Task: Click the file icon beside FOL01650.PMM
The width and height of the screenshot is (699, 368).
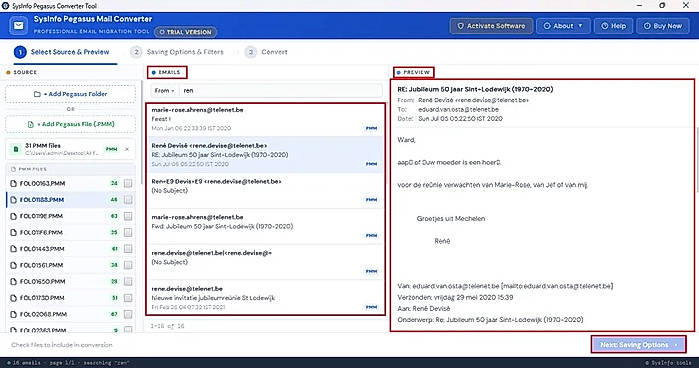Action: click(x=13, y=281)
